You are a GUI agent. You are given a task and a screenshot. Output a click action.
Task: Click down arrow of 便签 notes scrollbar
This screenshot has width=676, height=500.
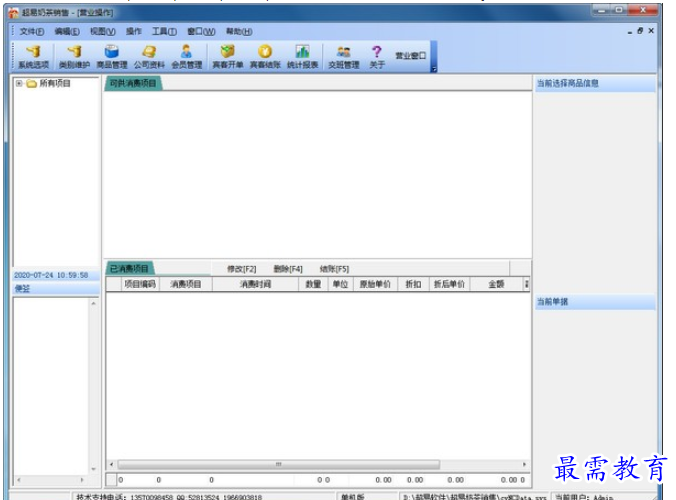click(x=94, y=469)
